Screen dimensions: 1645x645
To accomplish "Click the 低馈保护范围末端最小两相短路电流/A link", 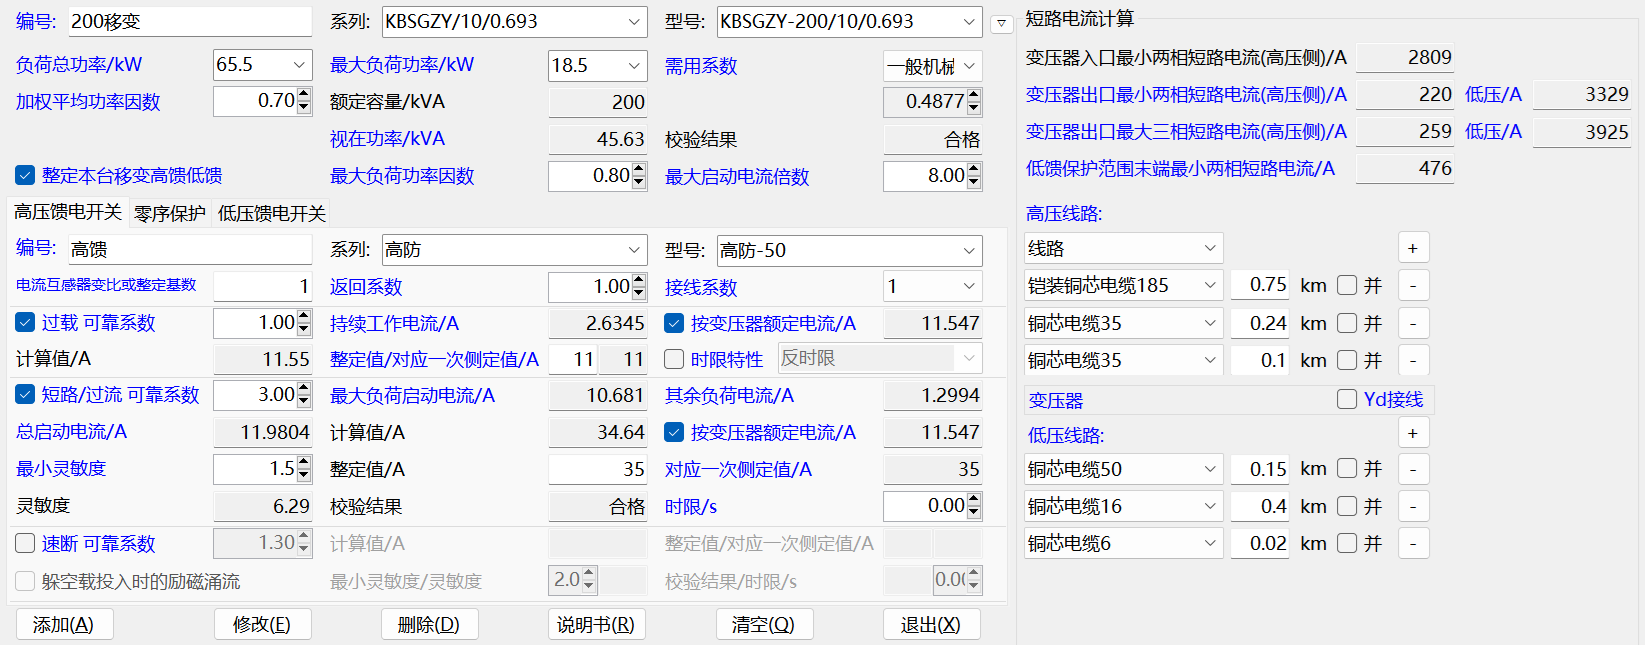I will (x=1180, y=169).
